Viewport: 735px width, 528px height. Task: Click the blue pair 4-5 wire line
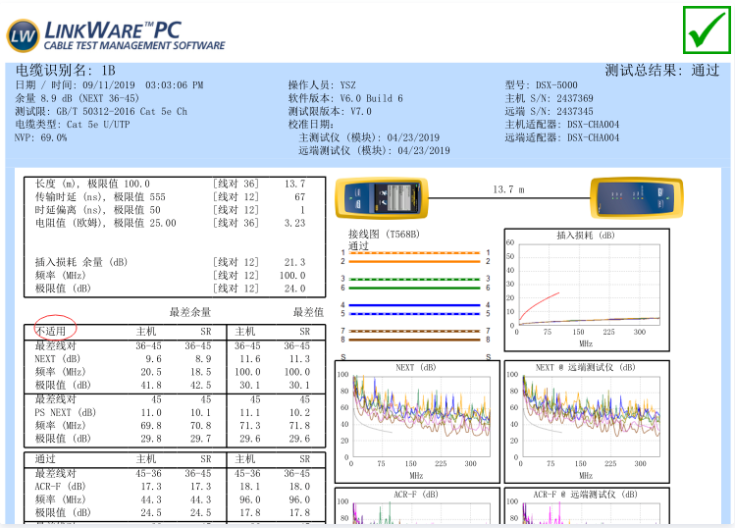pos(413,308)
